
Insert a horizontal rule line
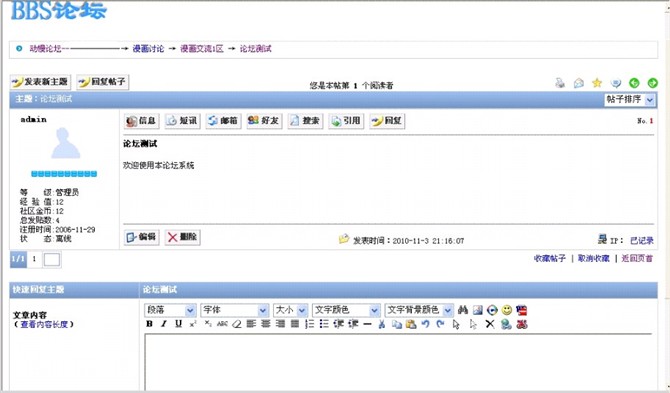click(x=367, y=324)
